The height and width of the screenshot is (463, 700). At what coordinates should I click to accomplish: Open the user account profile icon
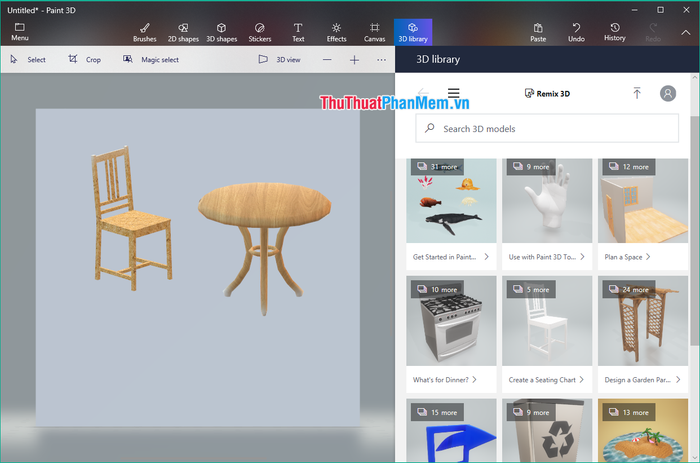(668, 93)
